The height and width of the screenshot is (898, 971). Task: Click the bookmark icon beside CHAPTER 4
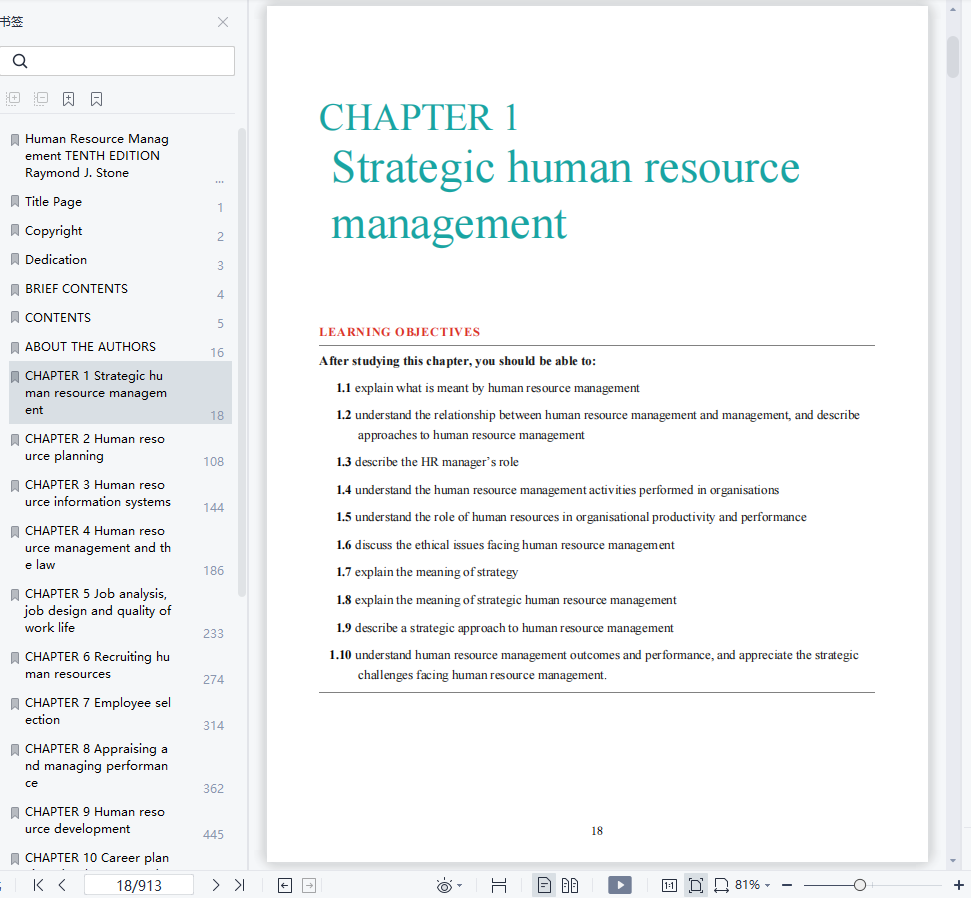(15, 531)
